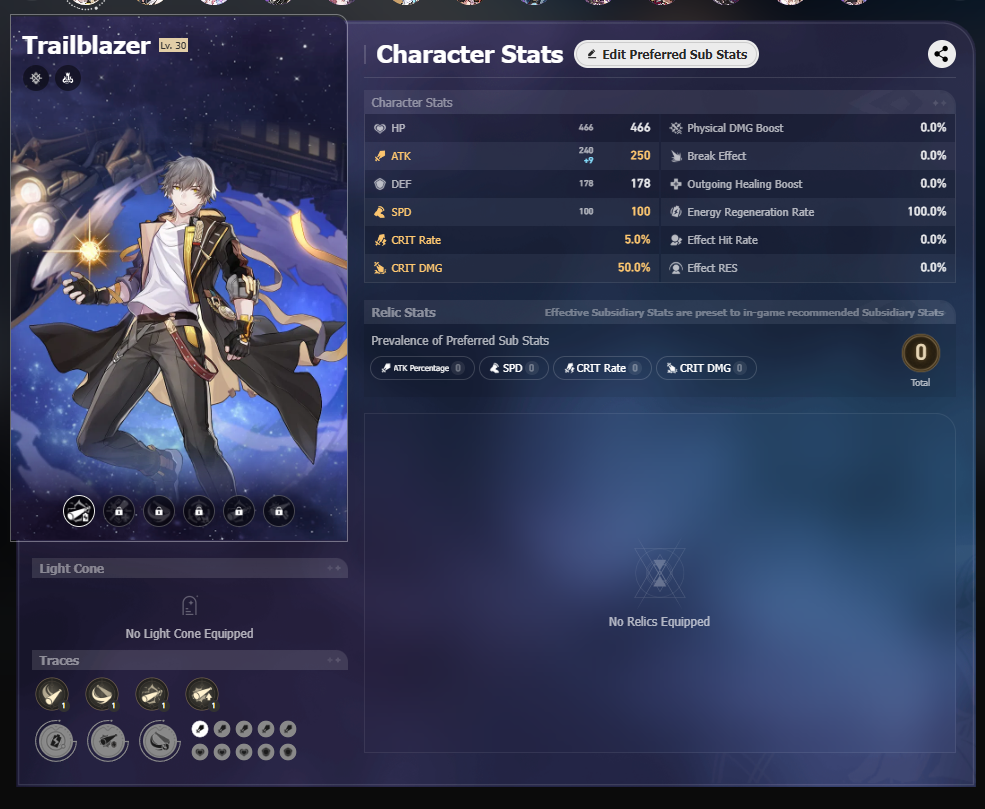The width and height of the screenshot is (985, 809).
Task: Select the unlocked first Eidolon icon
Action: (x=79, y=511)
